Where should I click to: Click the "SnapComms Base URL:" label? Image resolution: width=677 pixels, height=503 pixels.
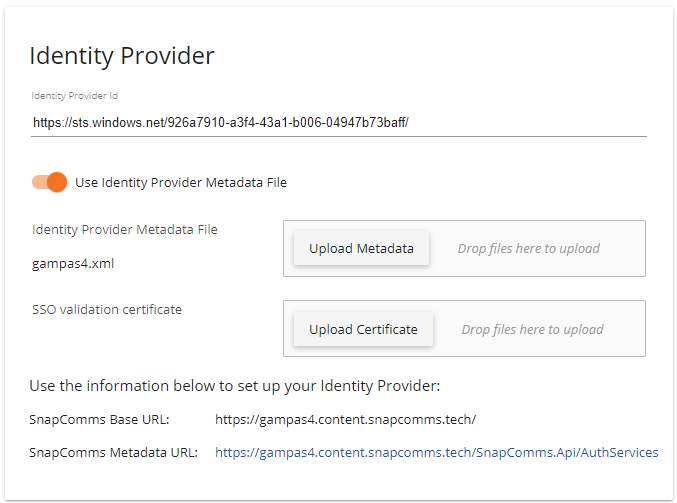point(99,419)
